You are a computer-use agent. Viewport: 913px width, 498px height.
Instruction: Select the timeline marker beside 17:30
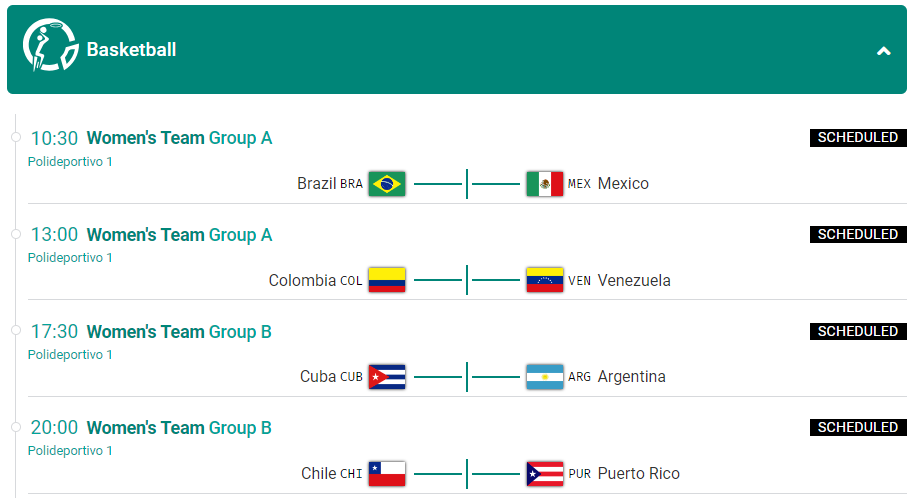pyautogui.click(x=16, y=330)
